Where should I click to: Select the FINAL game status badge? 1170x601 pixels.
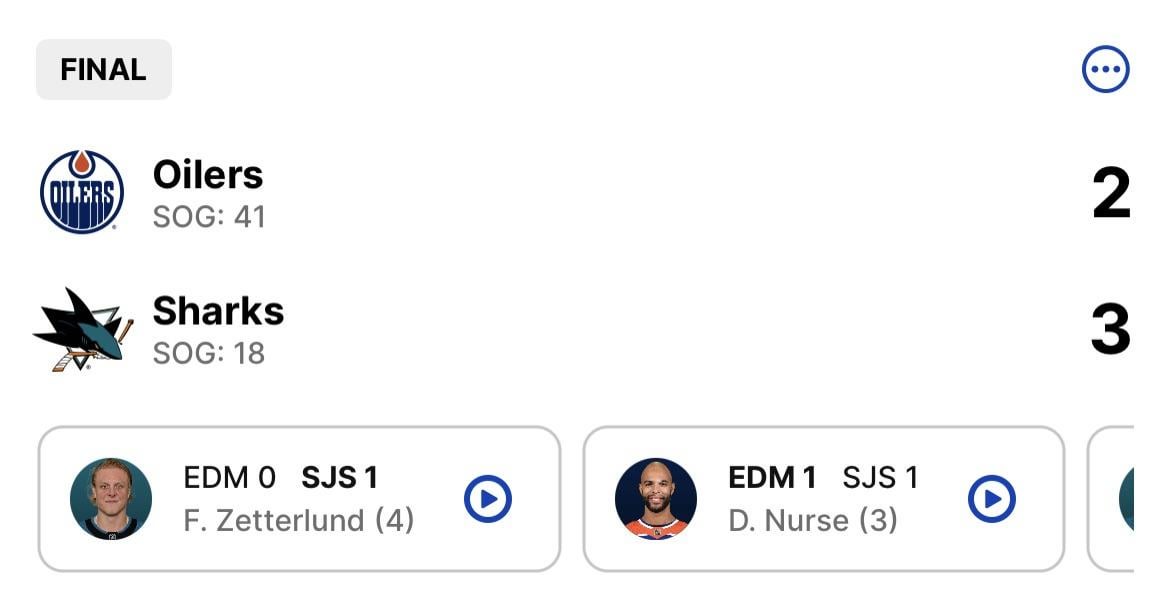pos(103,70)
